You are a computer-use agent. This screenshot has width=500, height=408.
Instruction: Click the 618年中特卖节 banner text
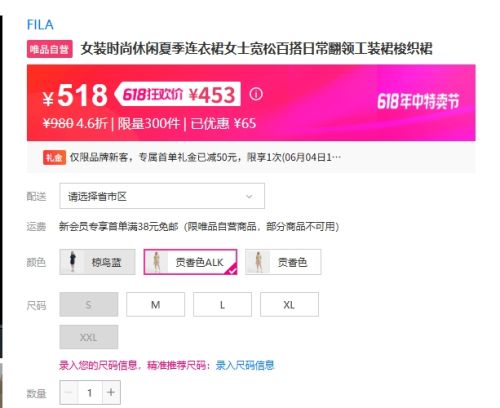click(418, 101)
